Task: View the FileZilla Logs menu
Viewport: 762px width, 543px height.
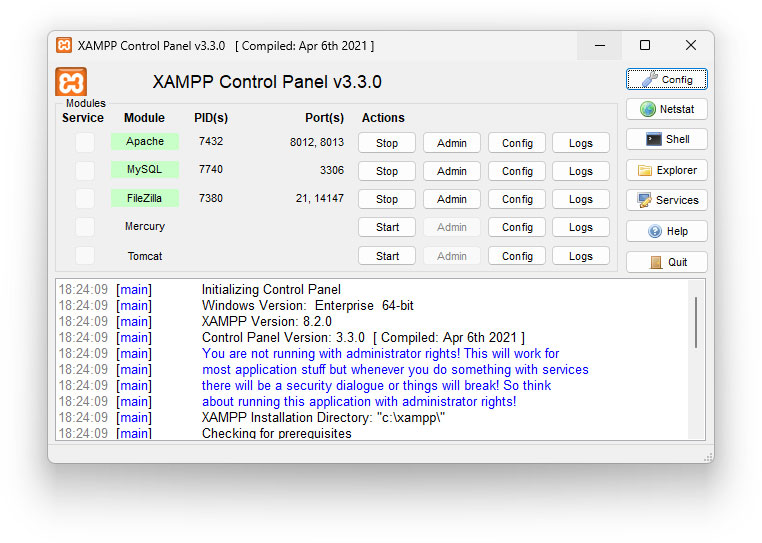Action: pyautogui.click(x=581, y=199)
